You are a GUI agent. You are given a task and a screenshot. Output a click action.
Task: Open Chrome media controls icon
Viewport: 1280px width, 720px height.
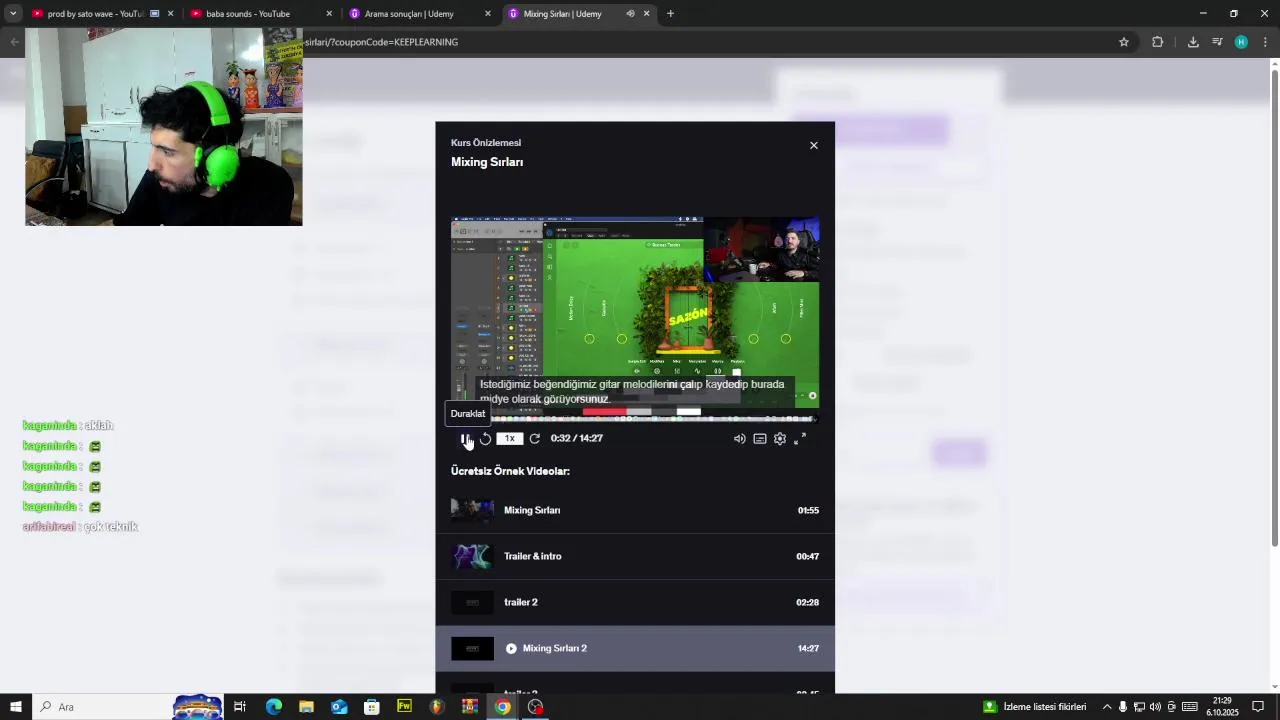[1217, 42]
